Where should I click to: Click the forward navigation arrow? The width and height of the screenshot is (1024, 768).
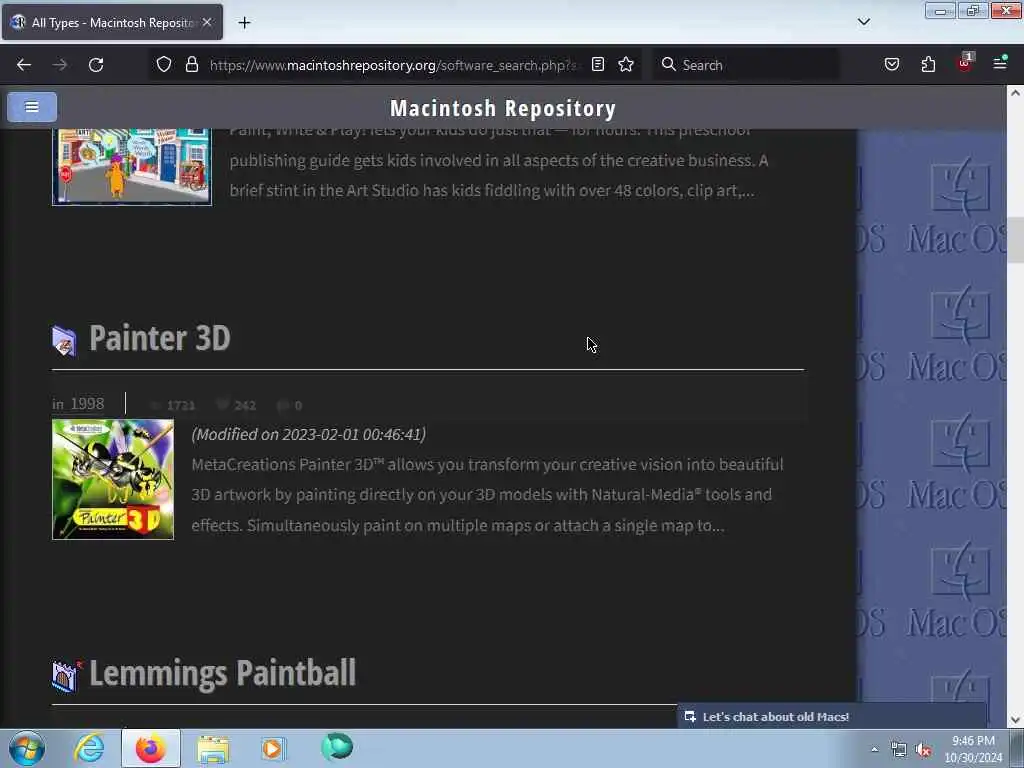coord(59,65)
